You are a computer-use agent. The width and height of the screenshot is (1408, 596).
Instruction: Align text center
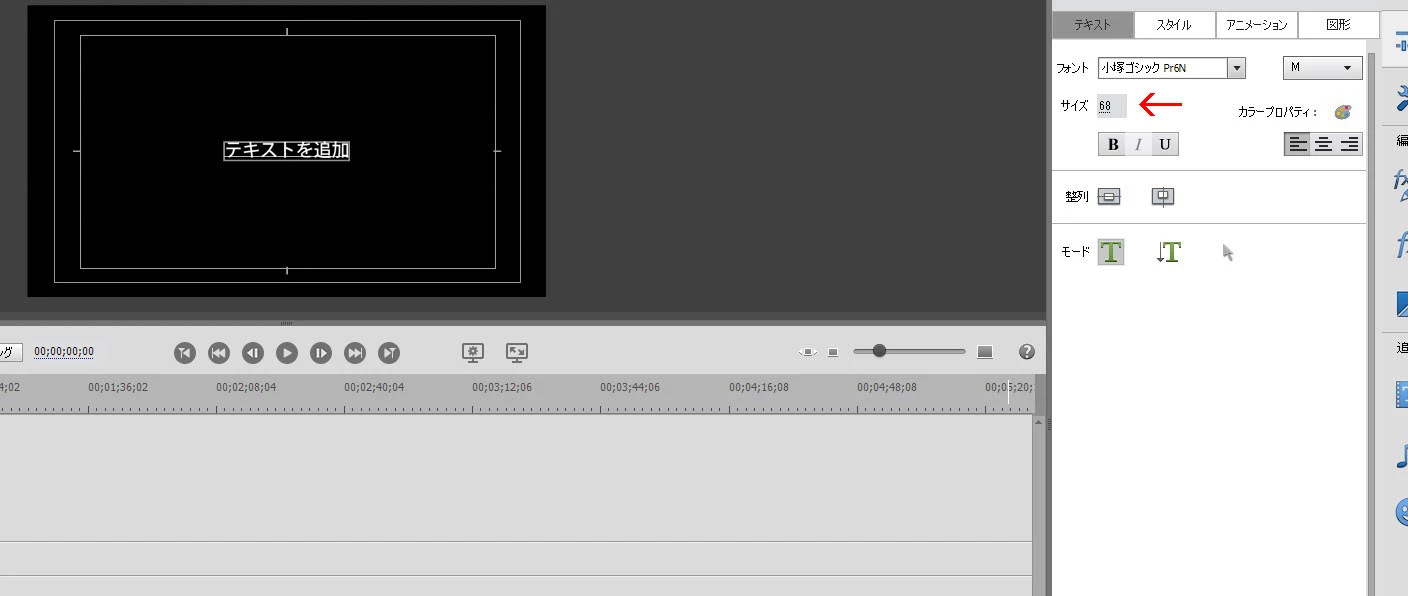pyautogui.click(x=1323, y=144)
